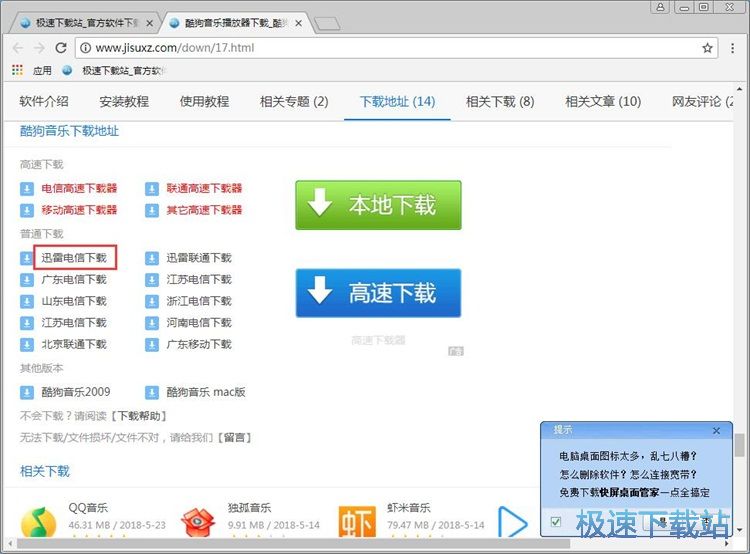This screenshot has height=554, width=750.
Task: Click the 迅雷电信下载 link
Action: [74, 258]
